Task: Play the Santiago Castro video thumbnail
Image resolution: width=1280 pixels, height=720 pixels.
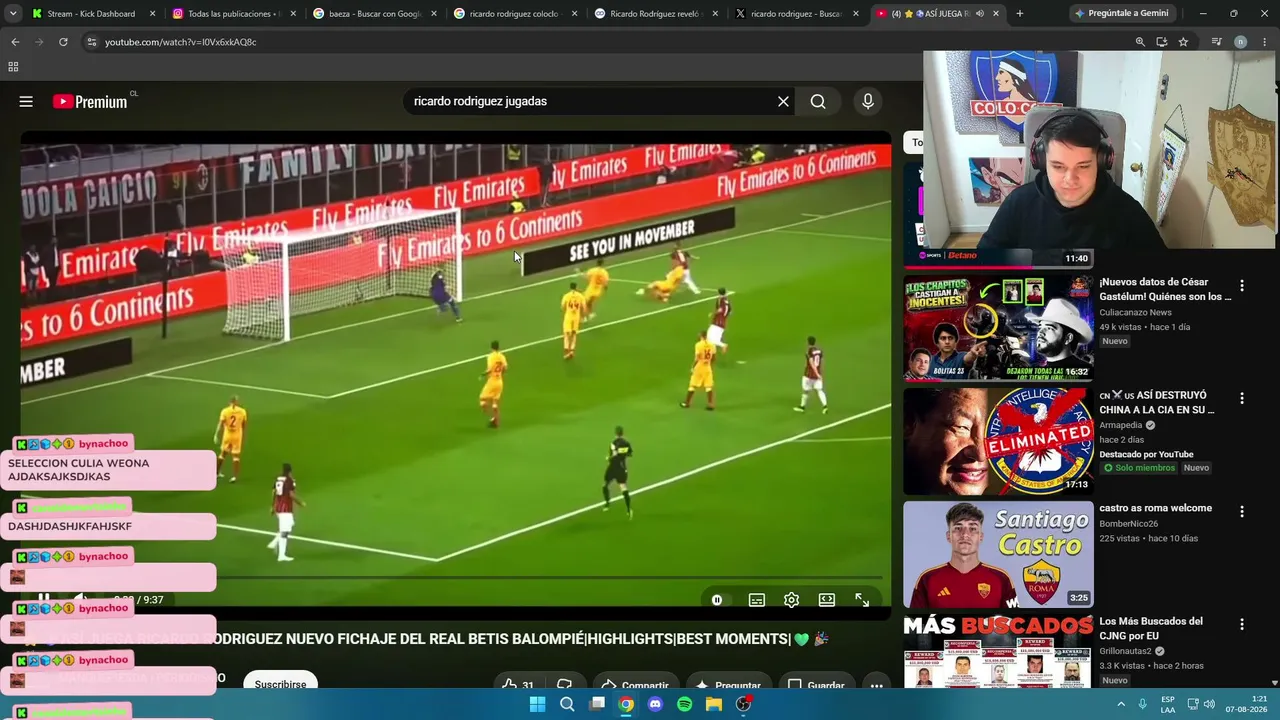Action: (x=998, y=554)
